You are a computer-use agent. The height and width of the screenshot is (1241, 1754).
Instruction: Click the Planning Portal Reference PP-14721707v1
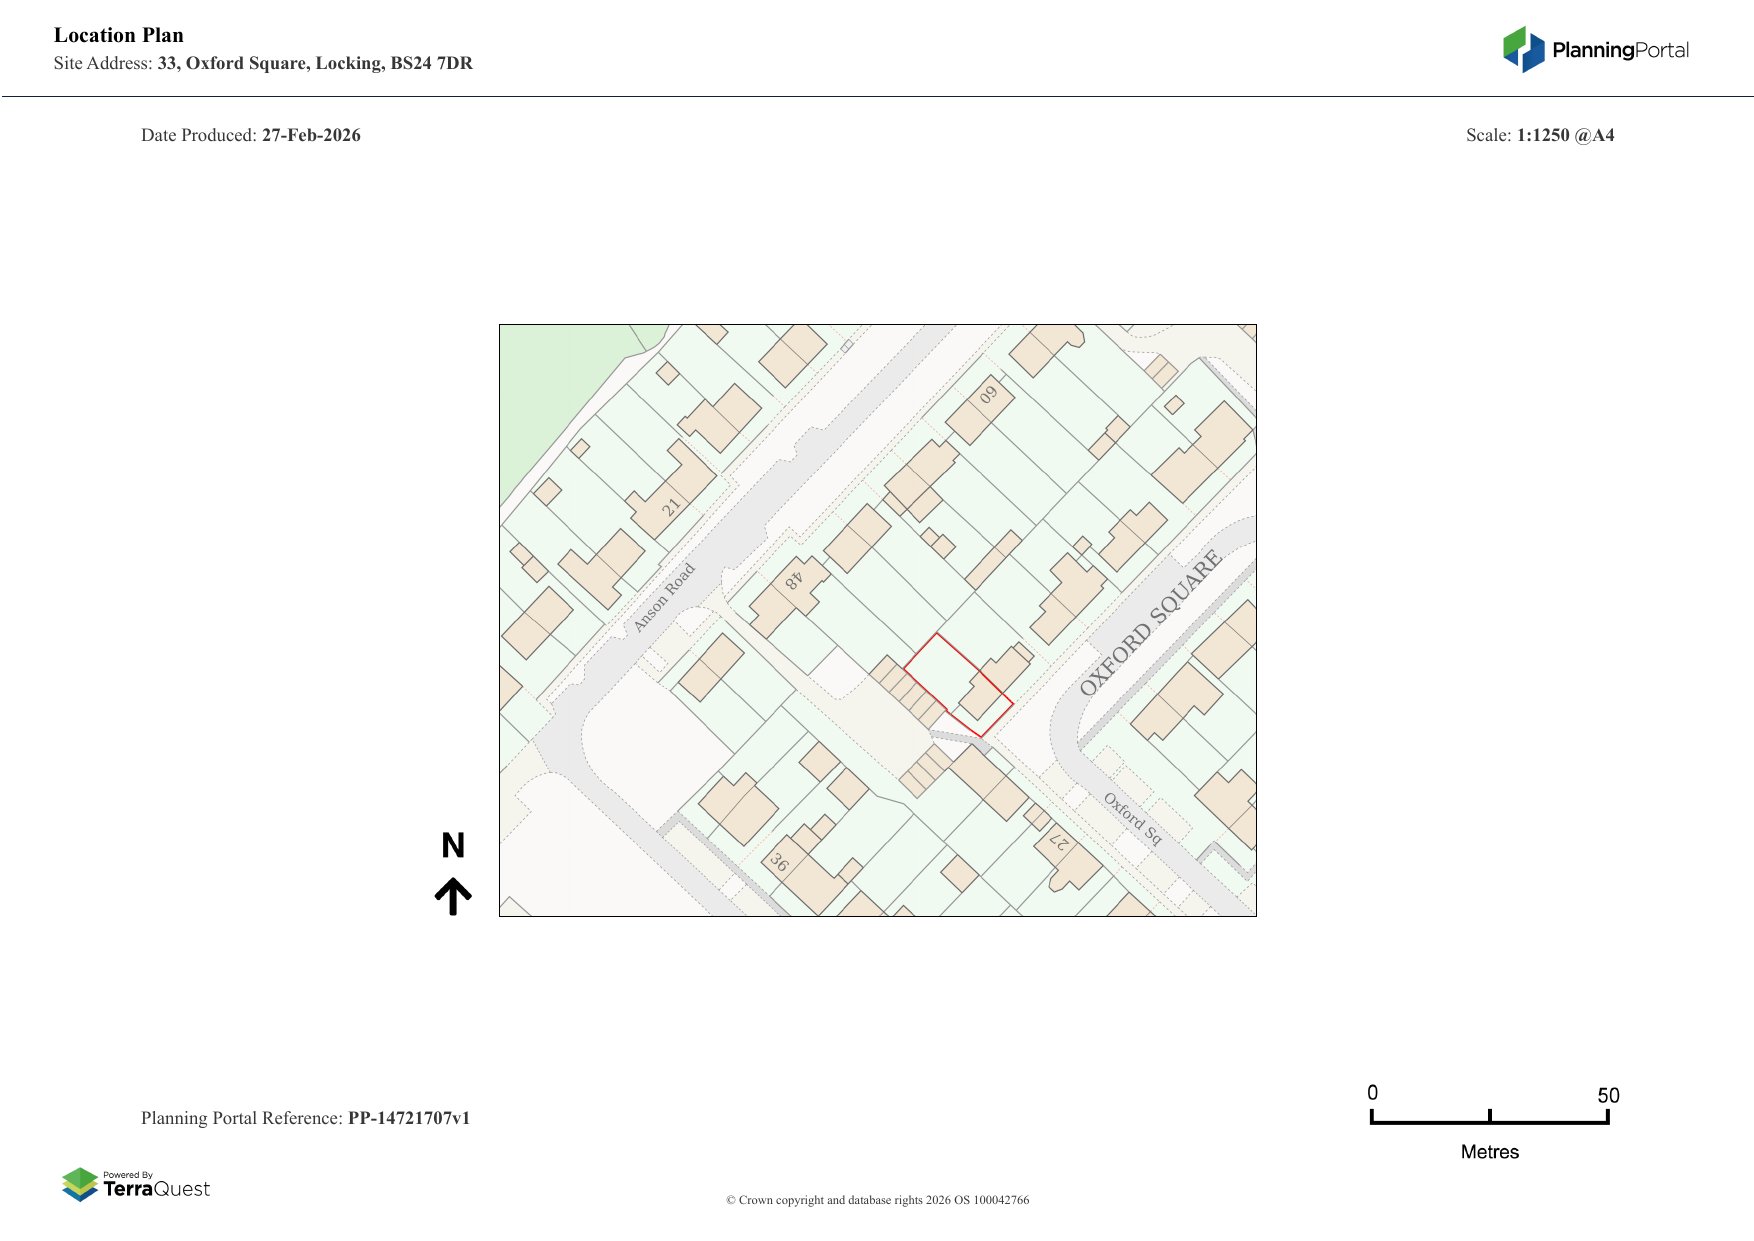(x=305, y=1118)
